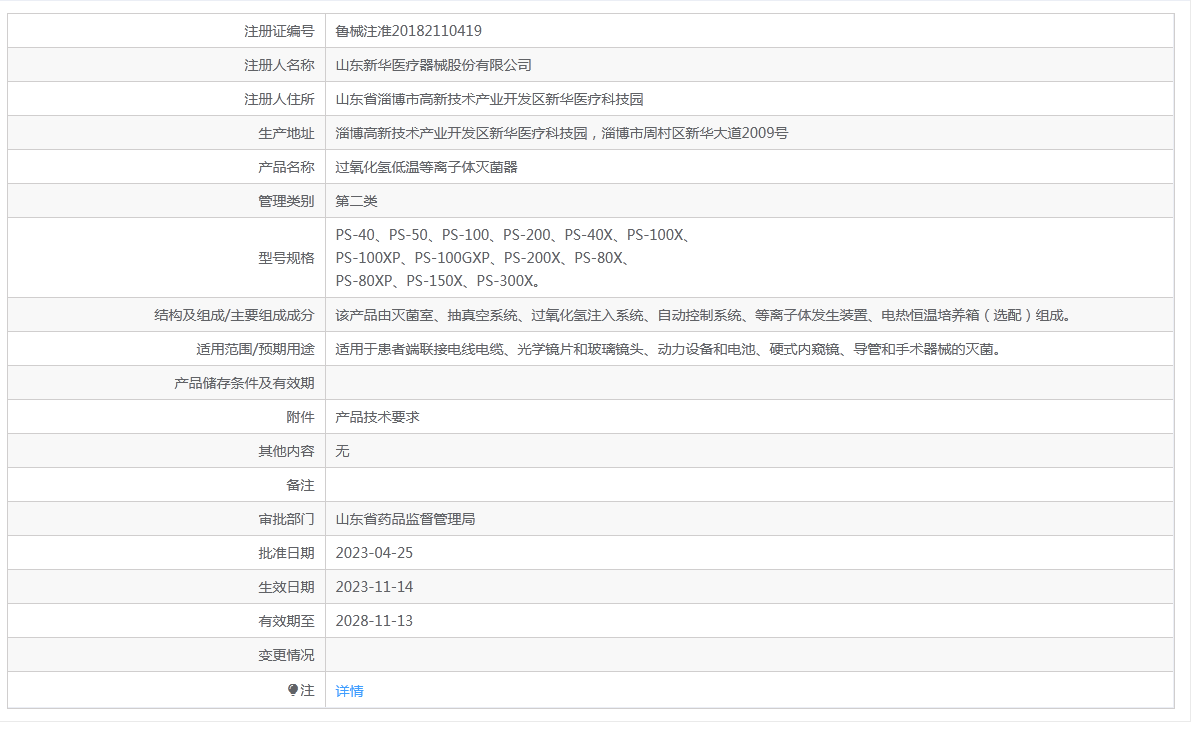
Task: Click the 结构及组成/主要组成成分 label
Action: (234, 315)
